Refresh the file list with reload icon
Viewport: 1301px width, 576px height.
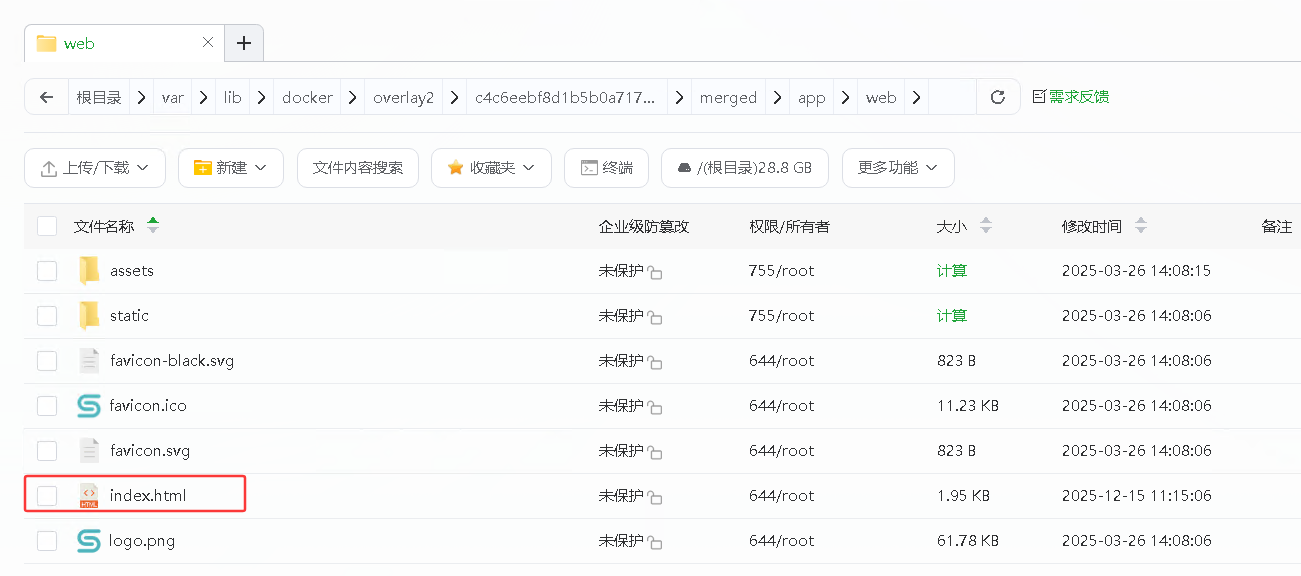click(997, 97)
